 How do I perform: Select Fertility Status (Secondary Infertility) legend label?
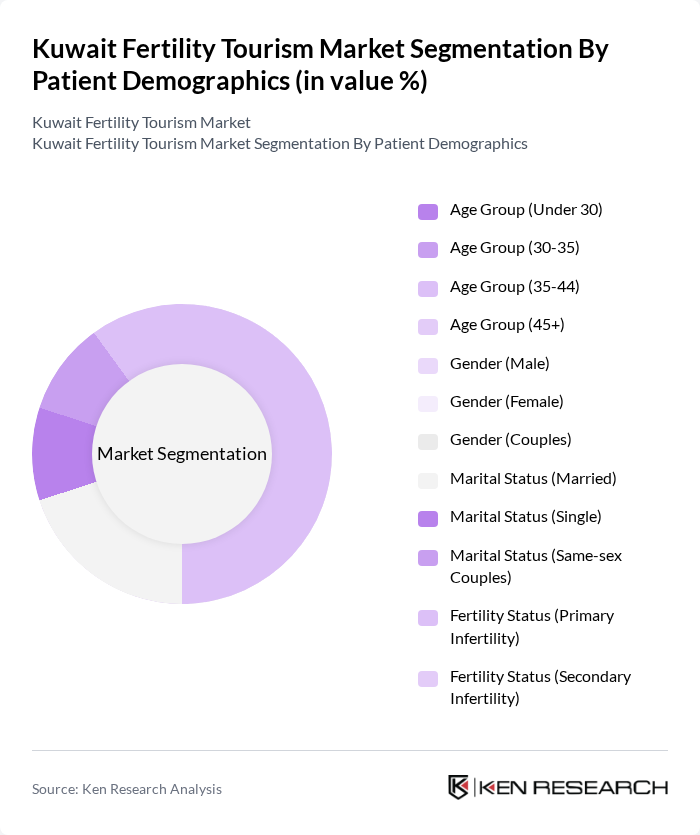coord(540,688)
